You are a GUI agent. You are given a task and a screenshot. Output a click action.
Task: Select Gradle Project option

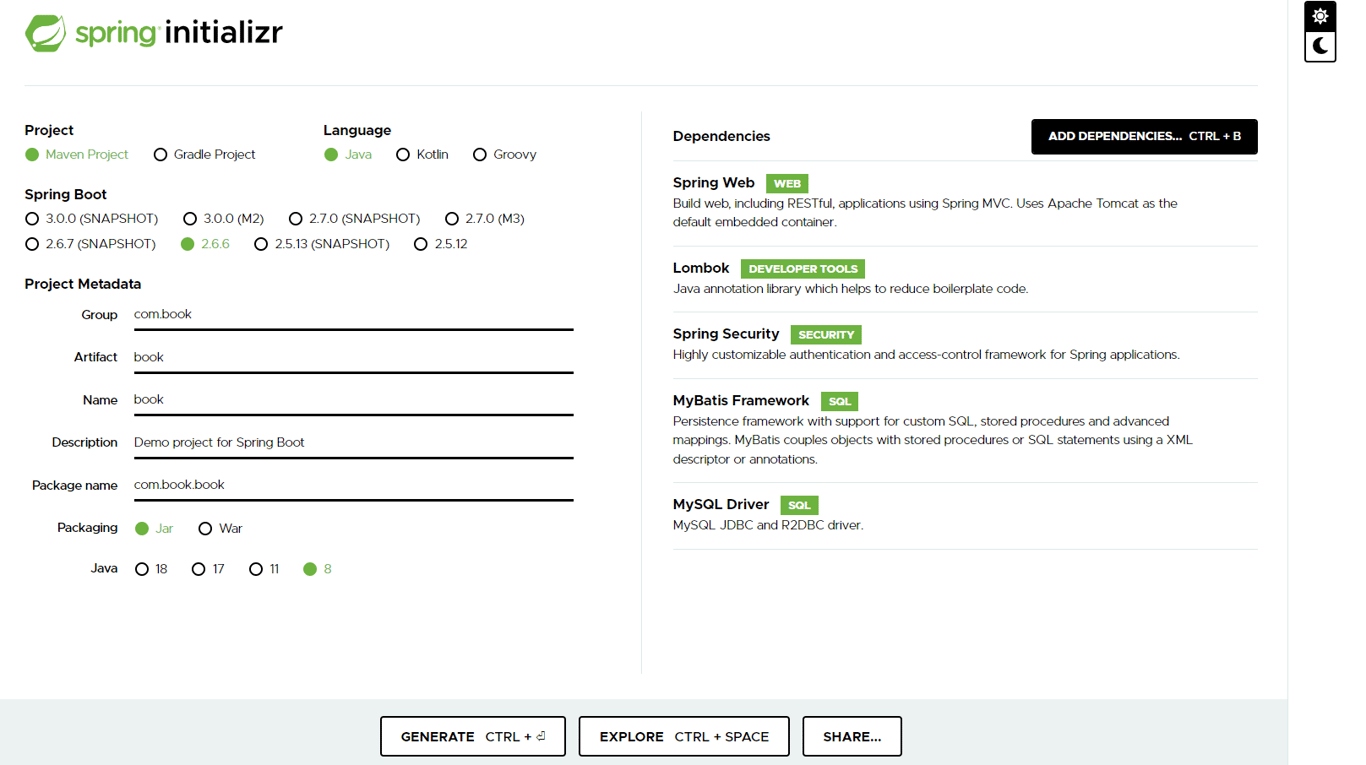tap(204, 155)
